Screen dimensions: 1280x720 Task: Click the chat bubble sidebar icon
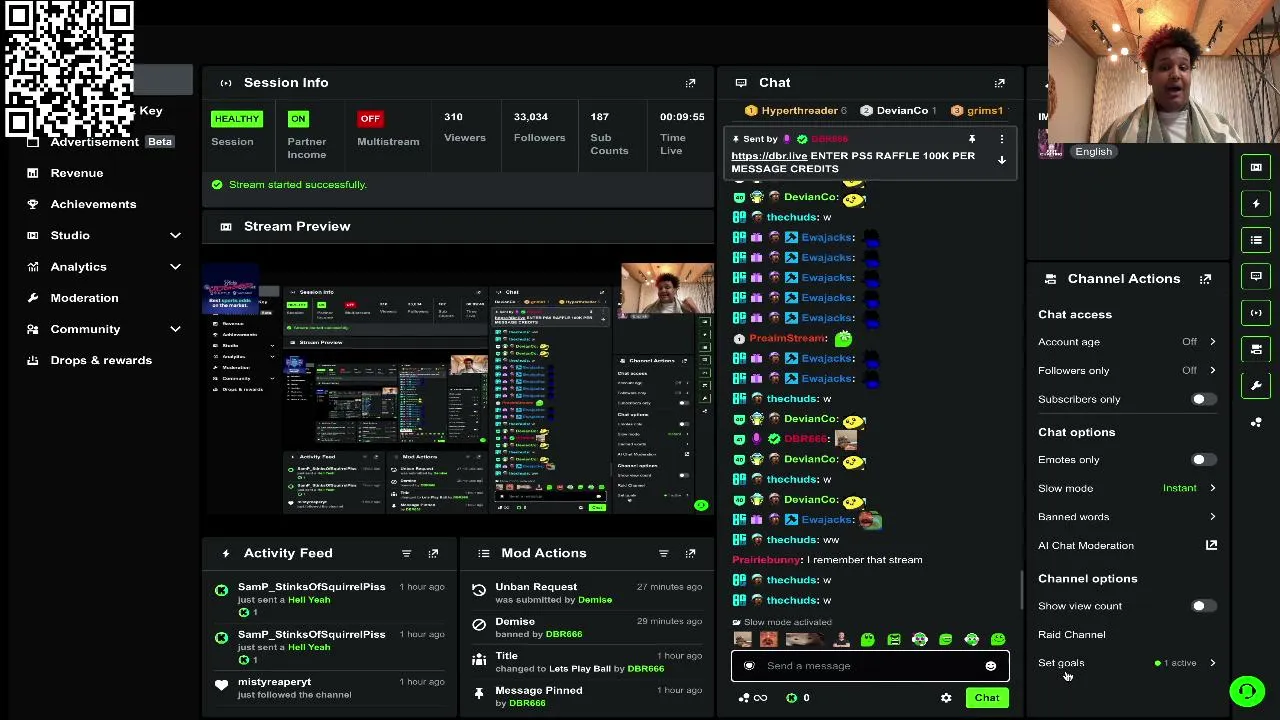point(1256,276)
